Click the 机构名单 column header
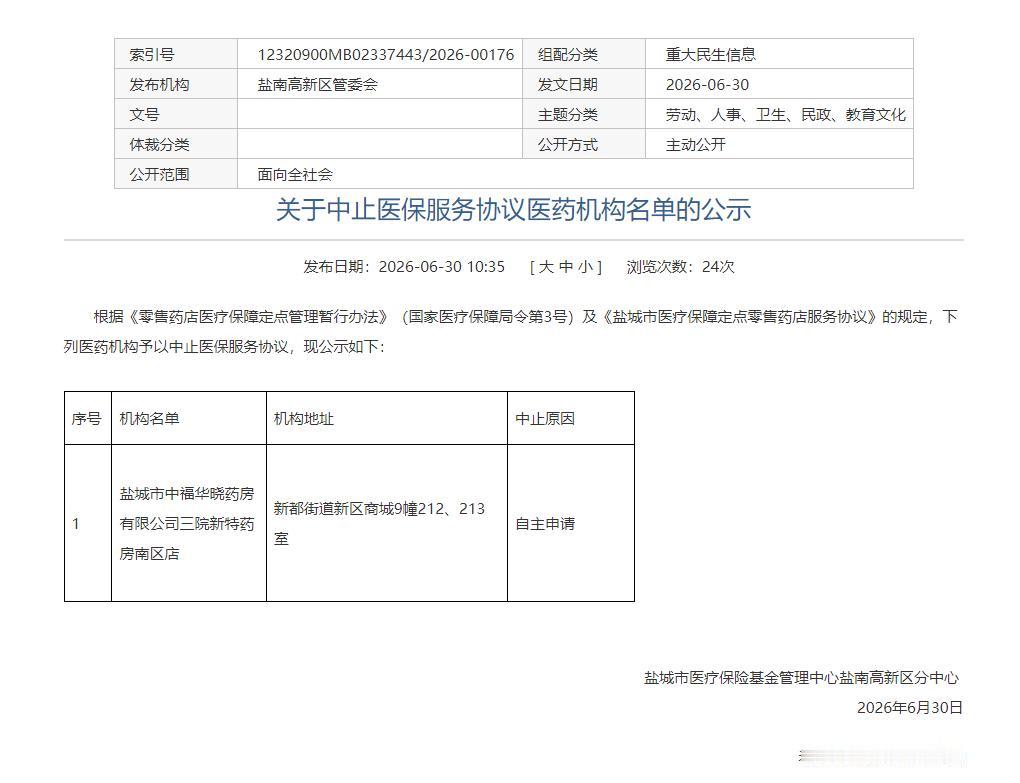Screen dimensions: 1020x783 (x=189, y=418)
